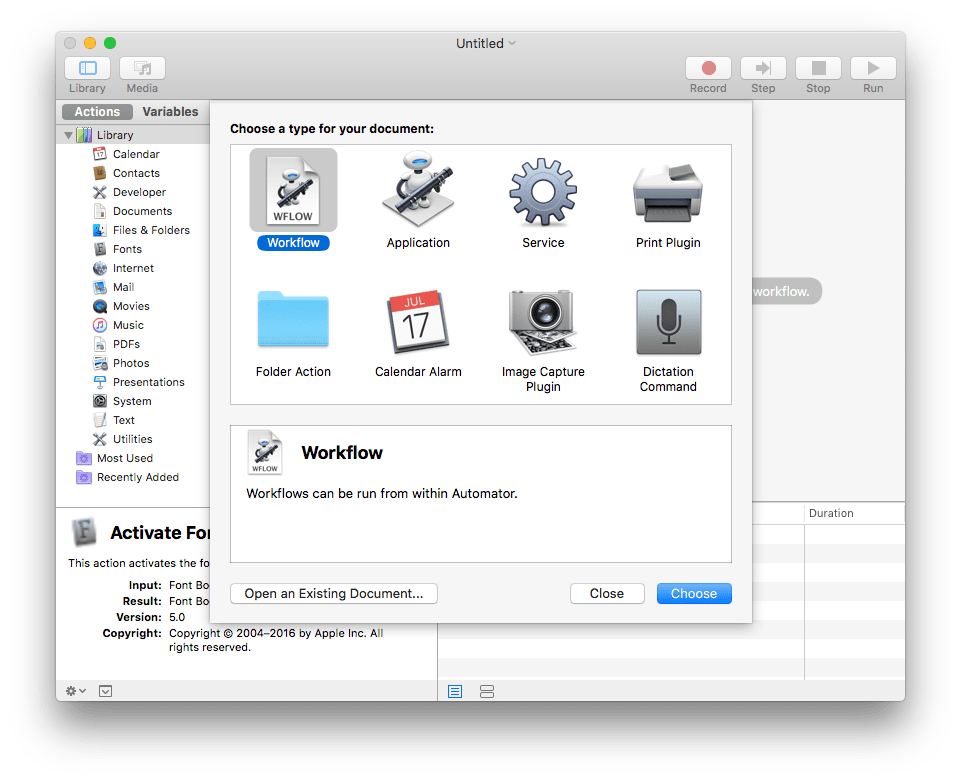Pick the Folder Action folder icon
The image size is (961, 781).
293,321
